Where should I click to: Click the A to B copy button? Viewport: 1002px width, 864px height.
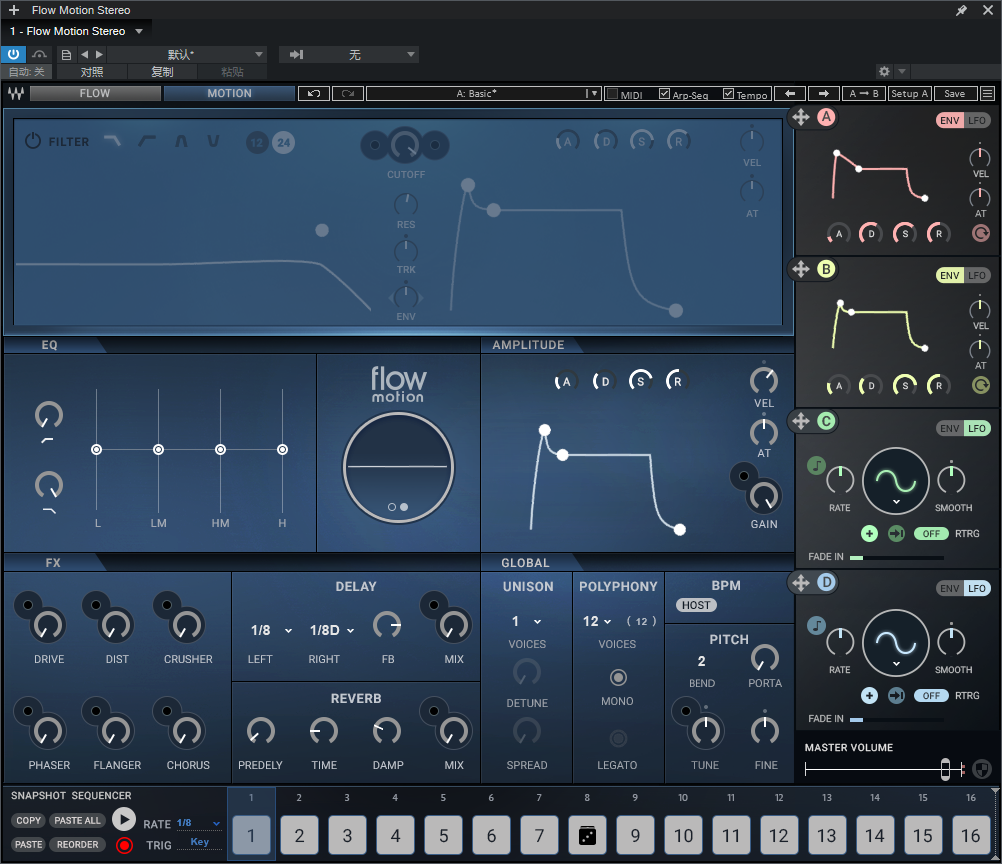863,93
